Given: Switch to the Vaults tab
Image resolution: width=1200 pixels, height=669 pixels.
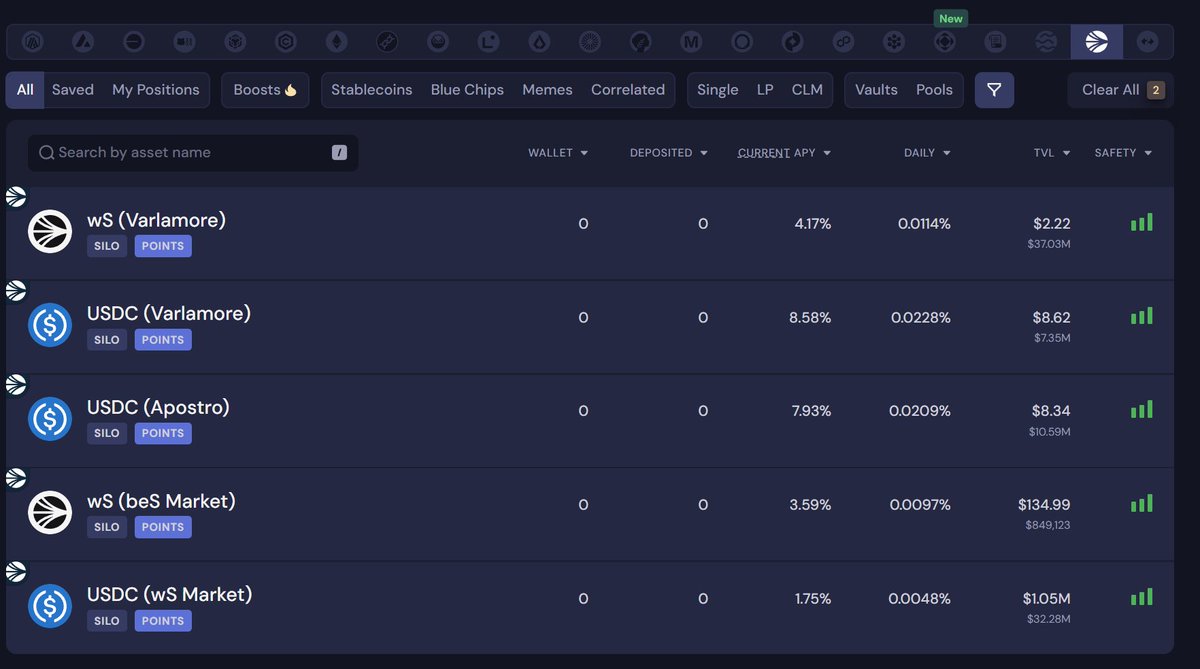Looking at the screenshot, I should tap(876, 90).
